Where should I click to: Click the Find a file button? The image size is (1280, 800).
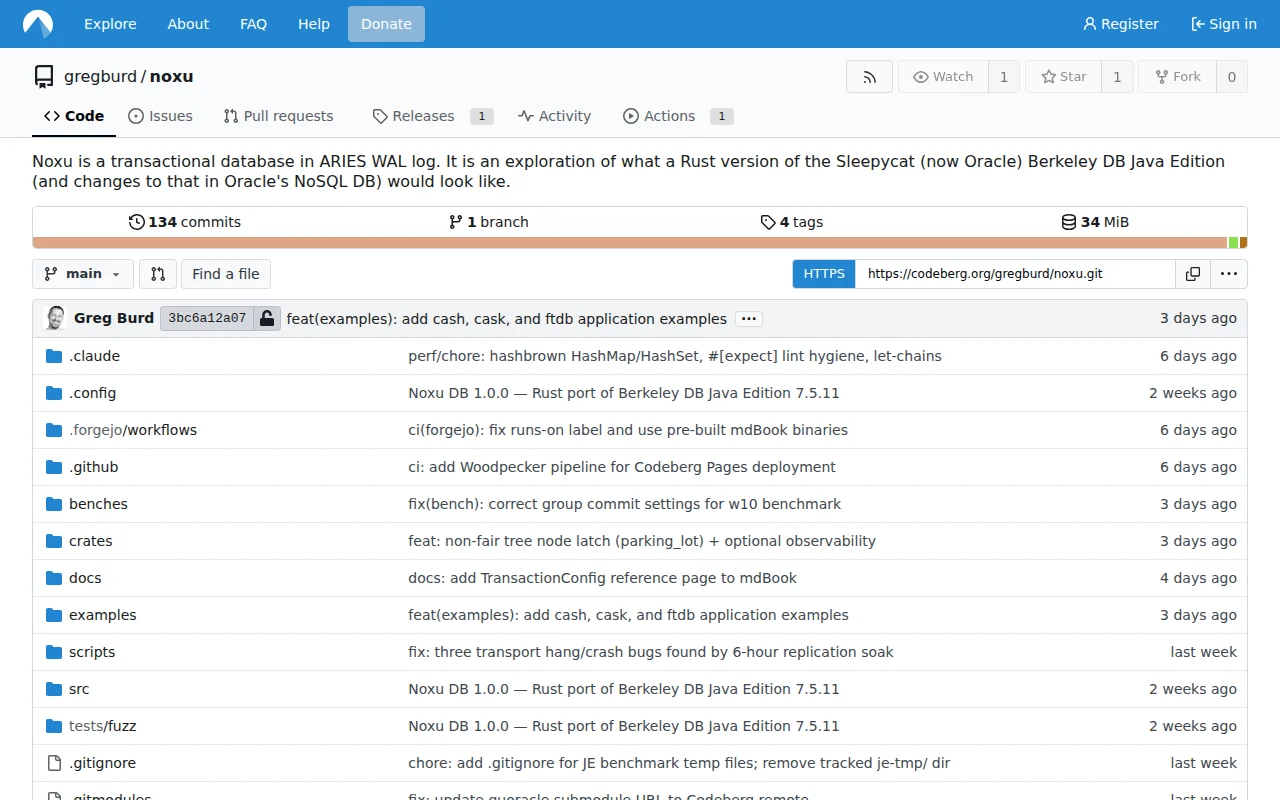click(x=226, y=274)
